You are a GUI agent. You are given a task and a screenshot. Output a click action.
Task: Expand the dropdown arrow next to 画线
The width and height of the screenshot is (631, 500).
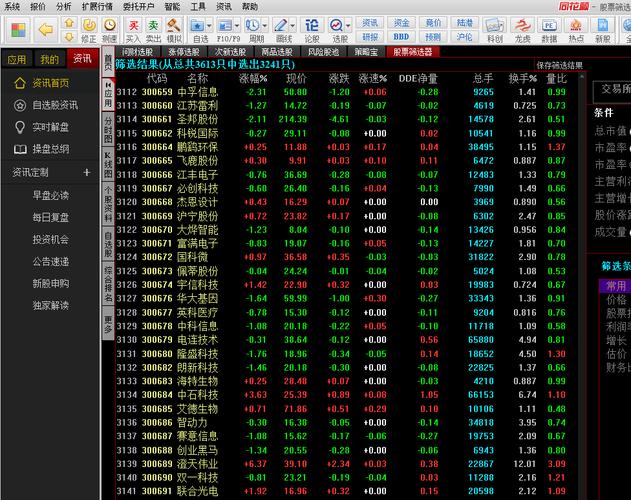(x=292, y=26)
